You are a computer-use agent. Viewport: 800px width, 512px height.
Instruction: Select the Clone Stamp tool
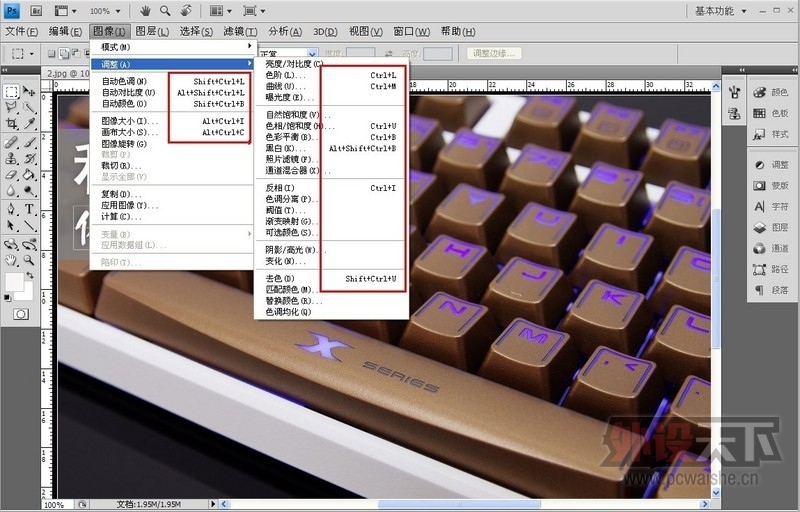point(11,159)
